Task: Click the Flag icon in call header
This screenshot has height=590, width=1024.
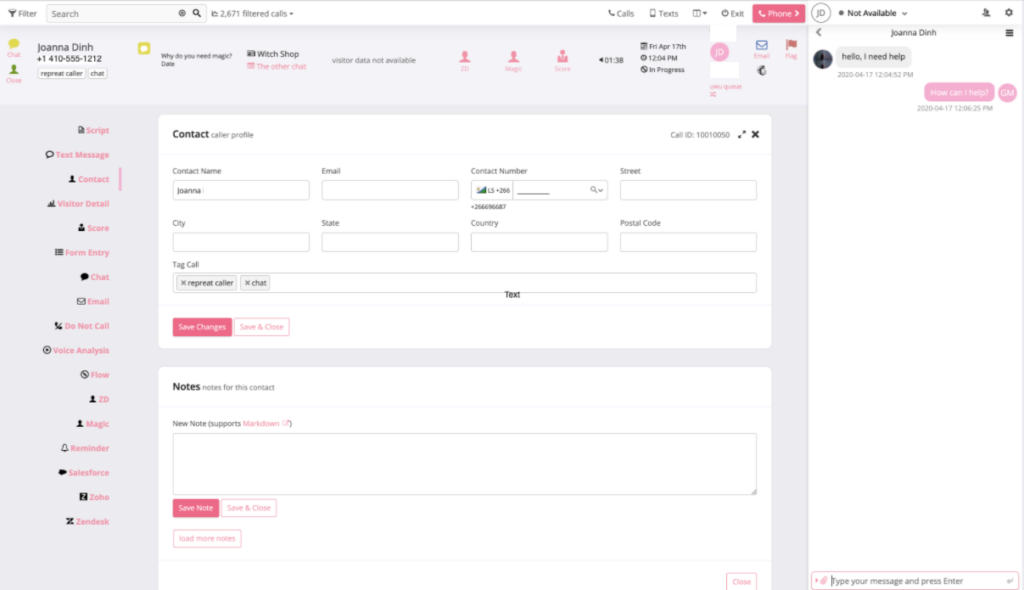Action: tap(791, 46)
